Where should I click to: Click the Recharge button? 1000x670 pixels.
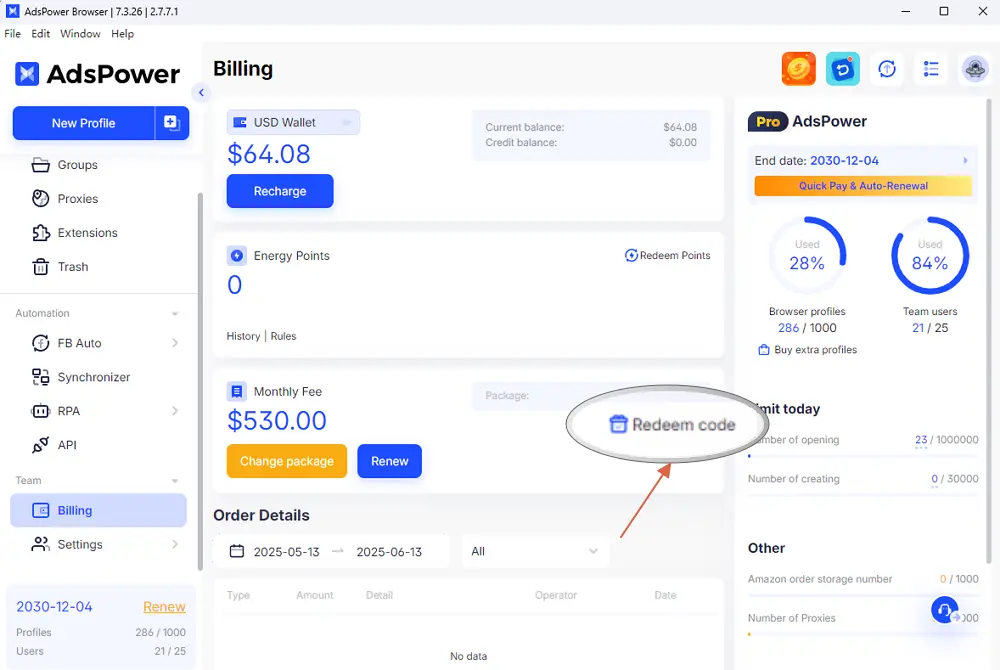[x=280, y=191]
